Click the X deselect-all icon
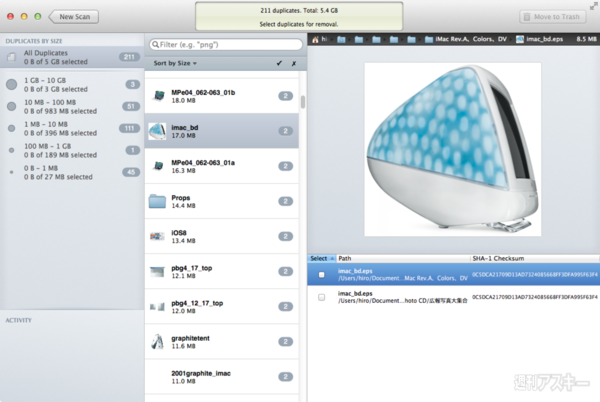This screenshot has width=600, height=402. pyautogui.click(x=293, y=63)
